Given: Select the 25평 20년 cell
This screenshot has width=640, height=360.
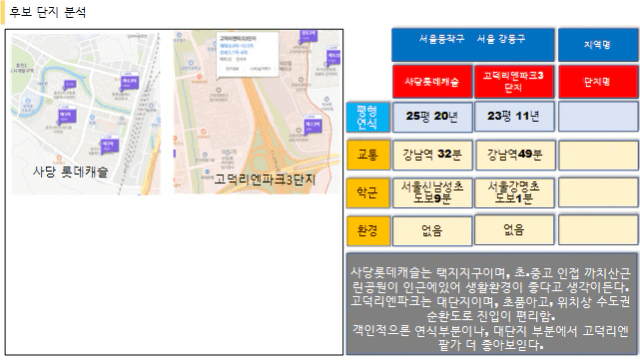Looking at the screenshot, I should point(432,117).
